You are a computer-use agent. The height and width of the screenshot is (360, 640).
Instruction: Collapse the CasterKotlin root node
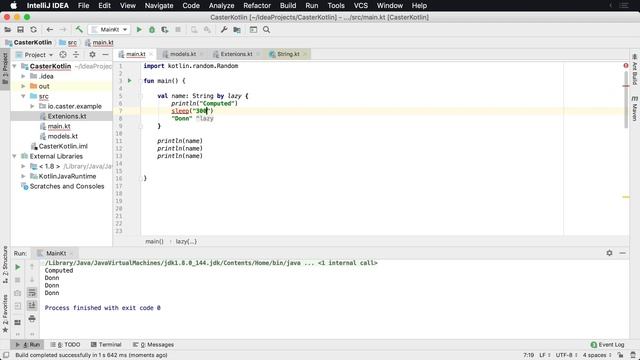pyautogui.click(x=15, y=66)
